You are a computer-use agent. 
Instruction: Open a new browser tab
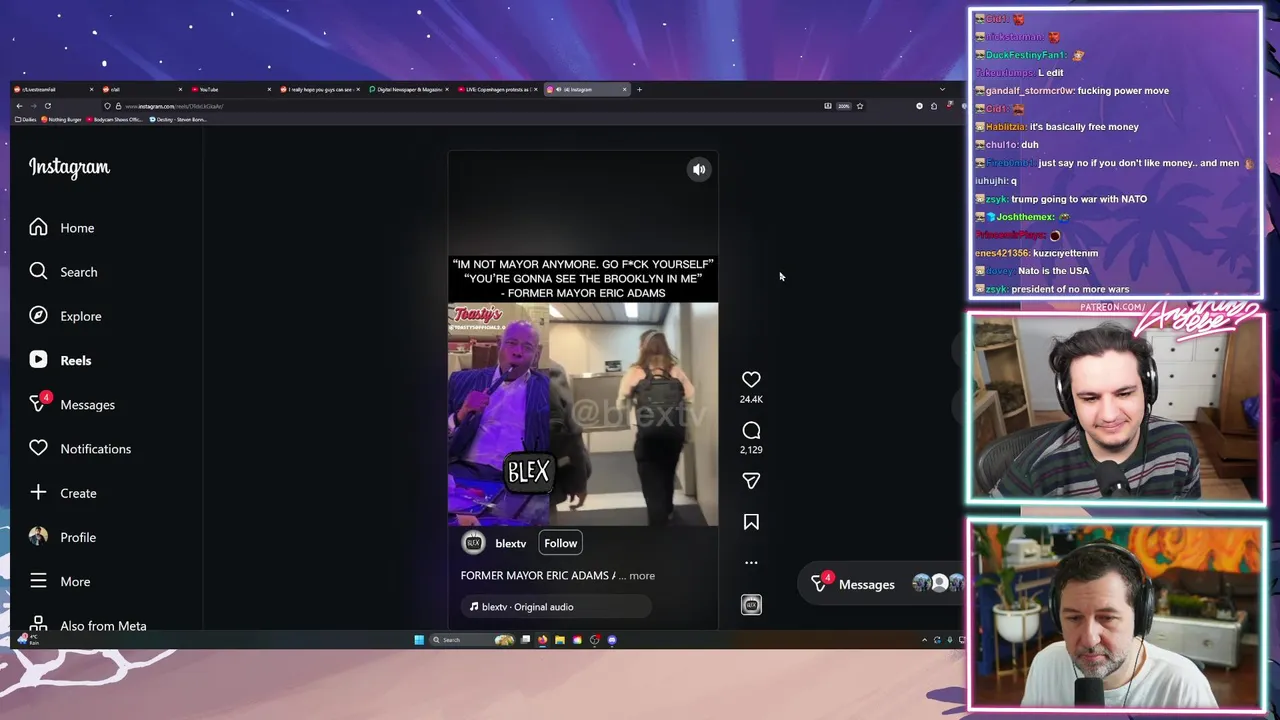tap(640, 89)
